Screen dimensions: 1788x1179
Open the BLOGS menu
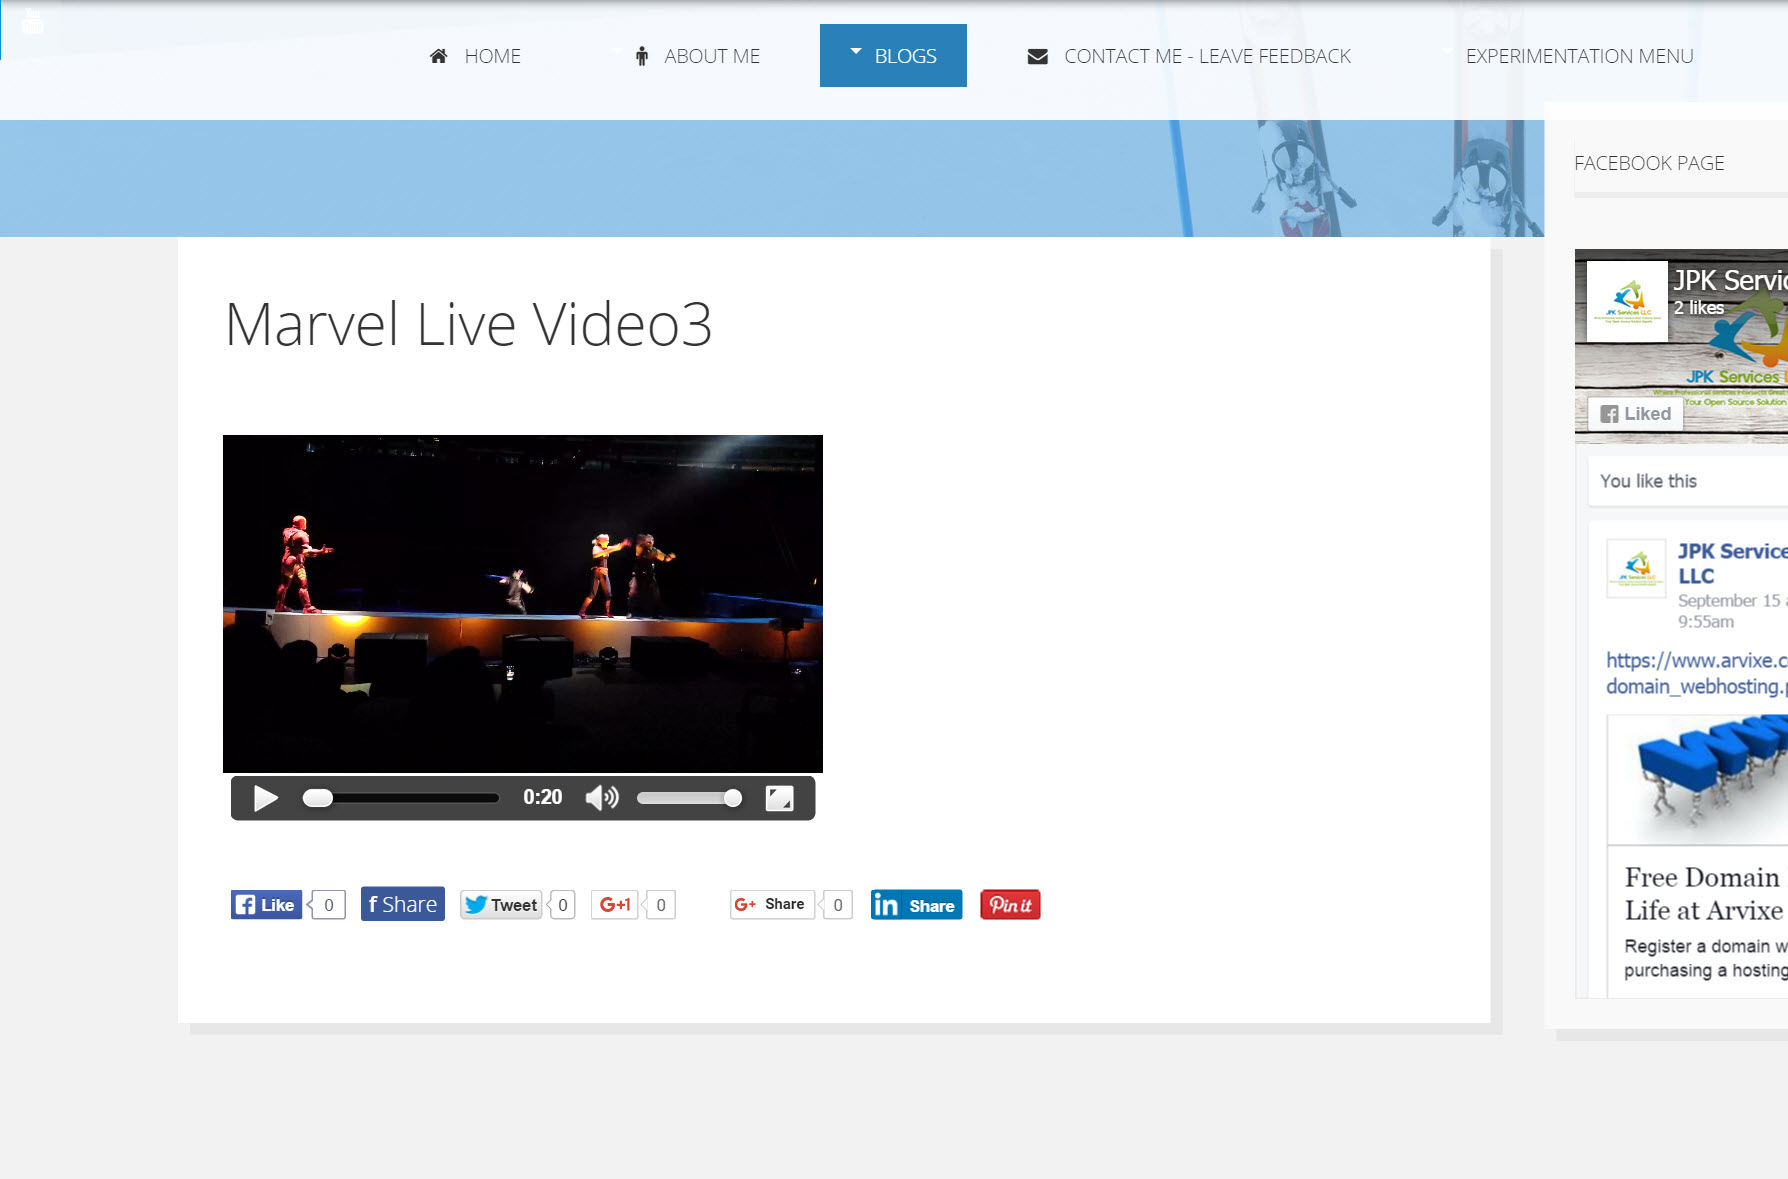(x=893, y=55)
